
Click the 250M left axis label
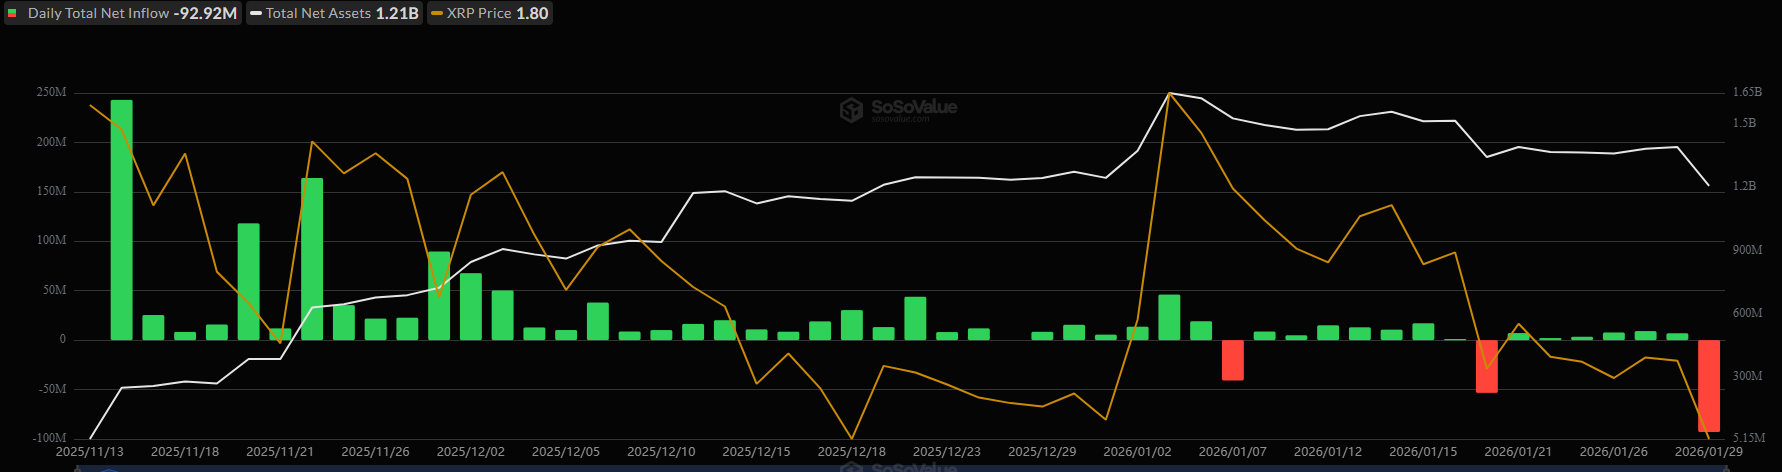pos(51,93)
